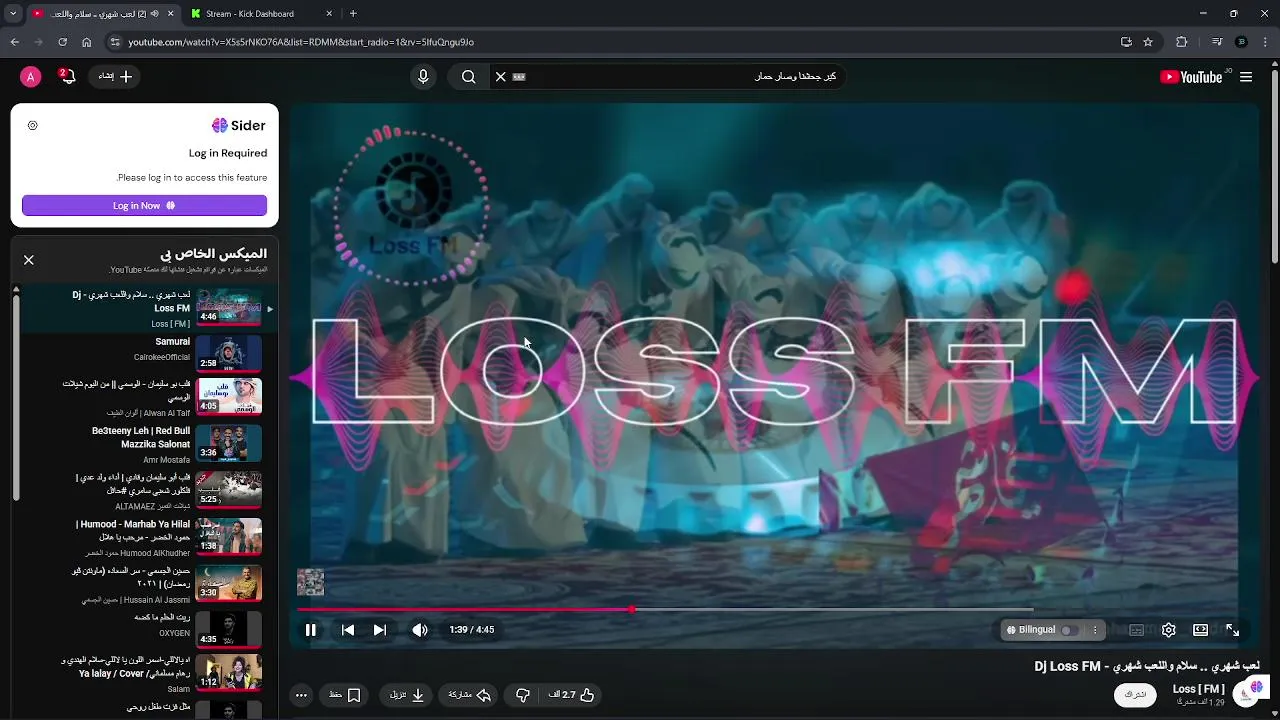View site information icon in address bar

tap(115, 42)
